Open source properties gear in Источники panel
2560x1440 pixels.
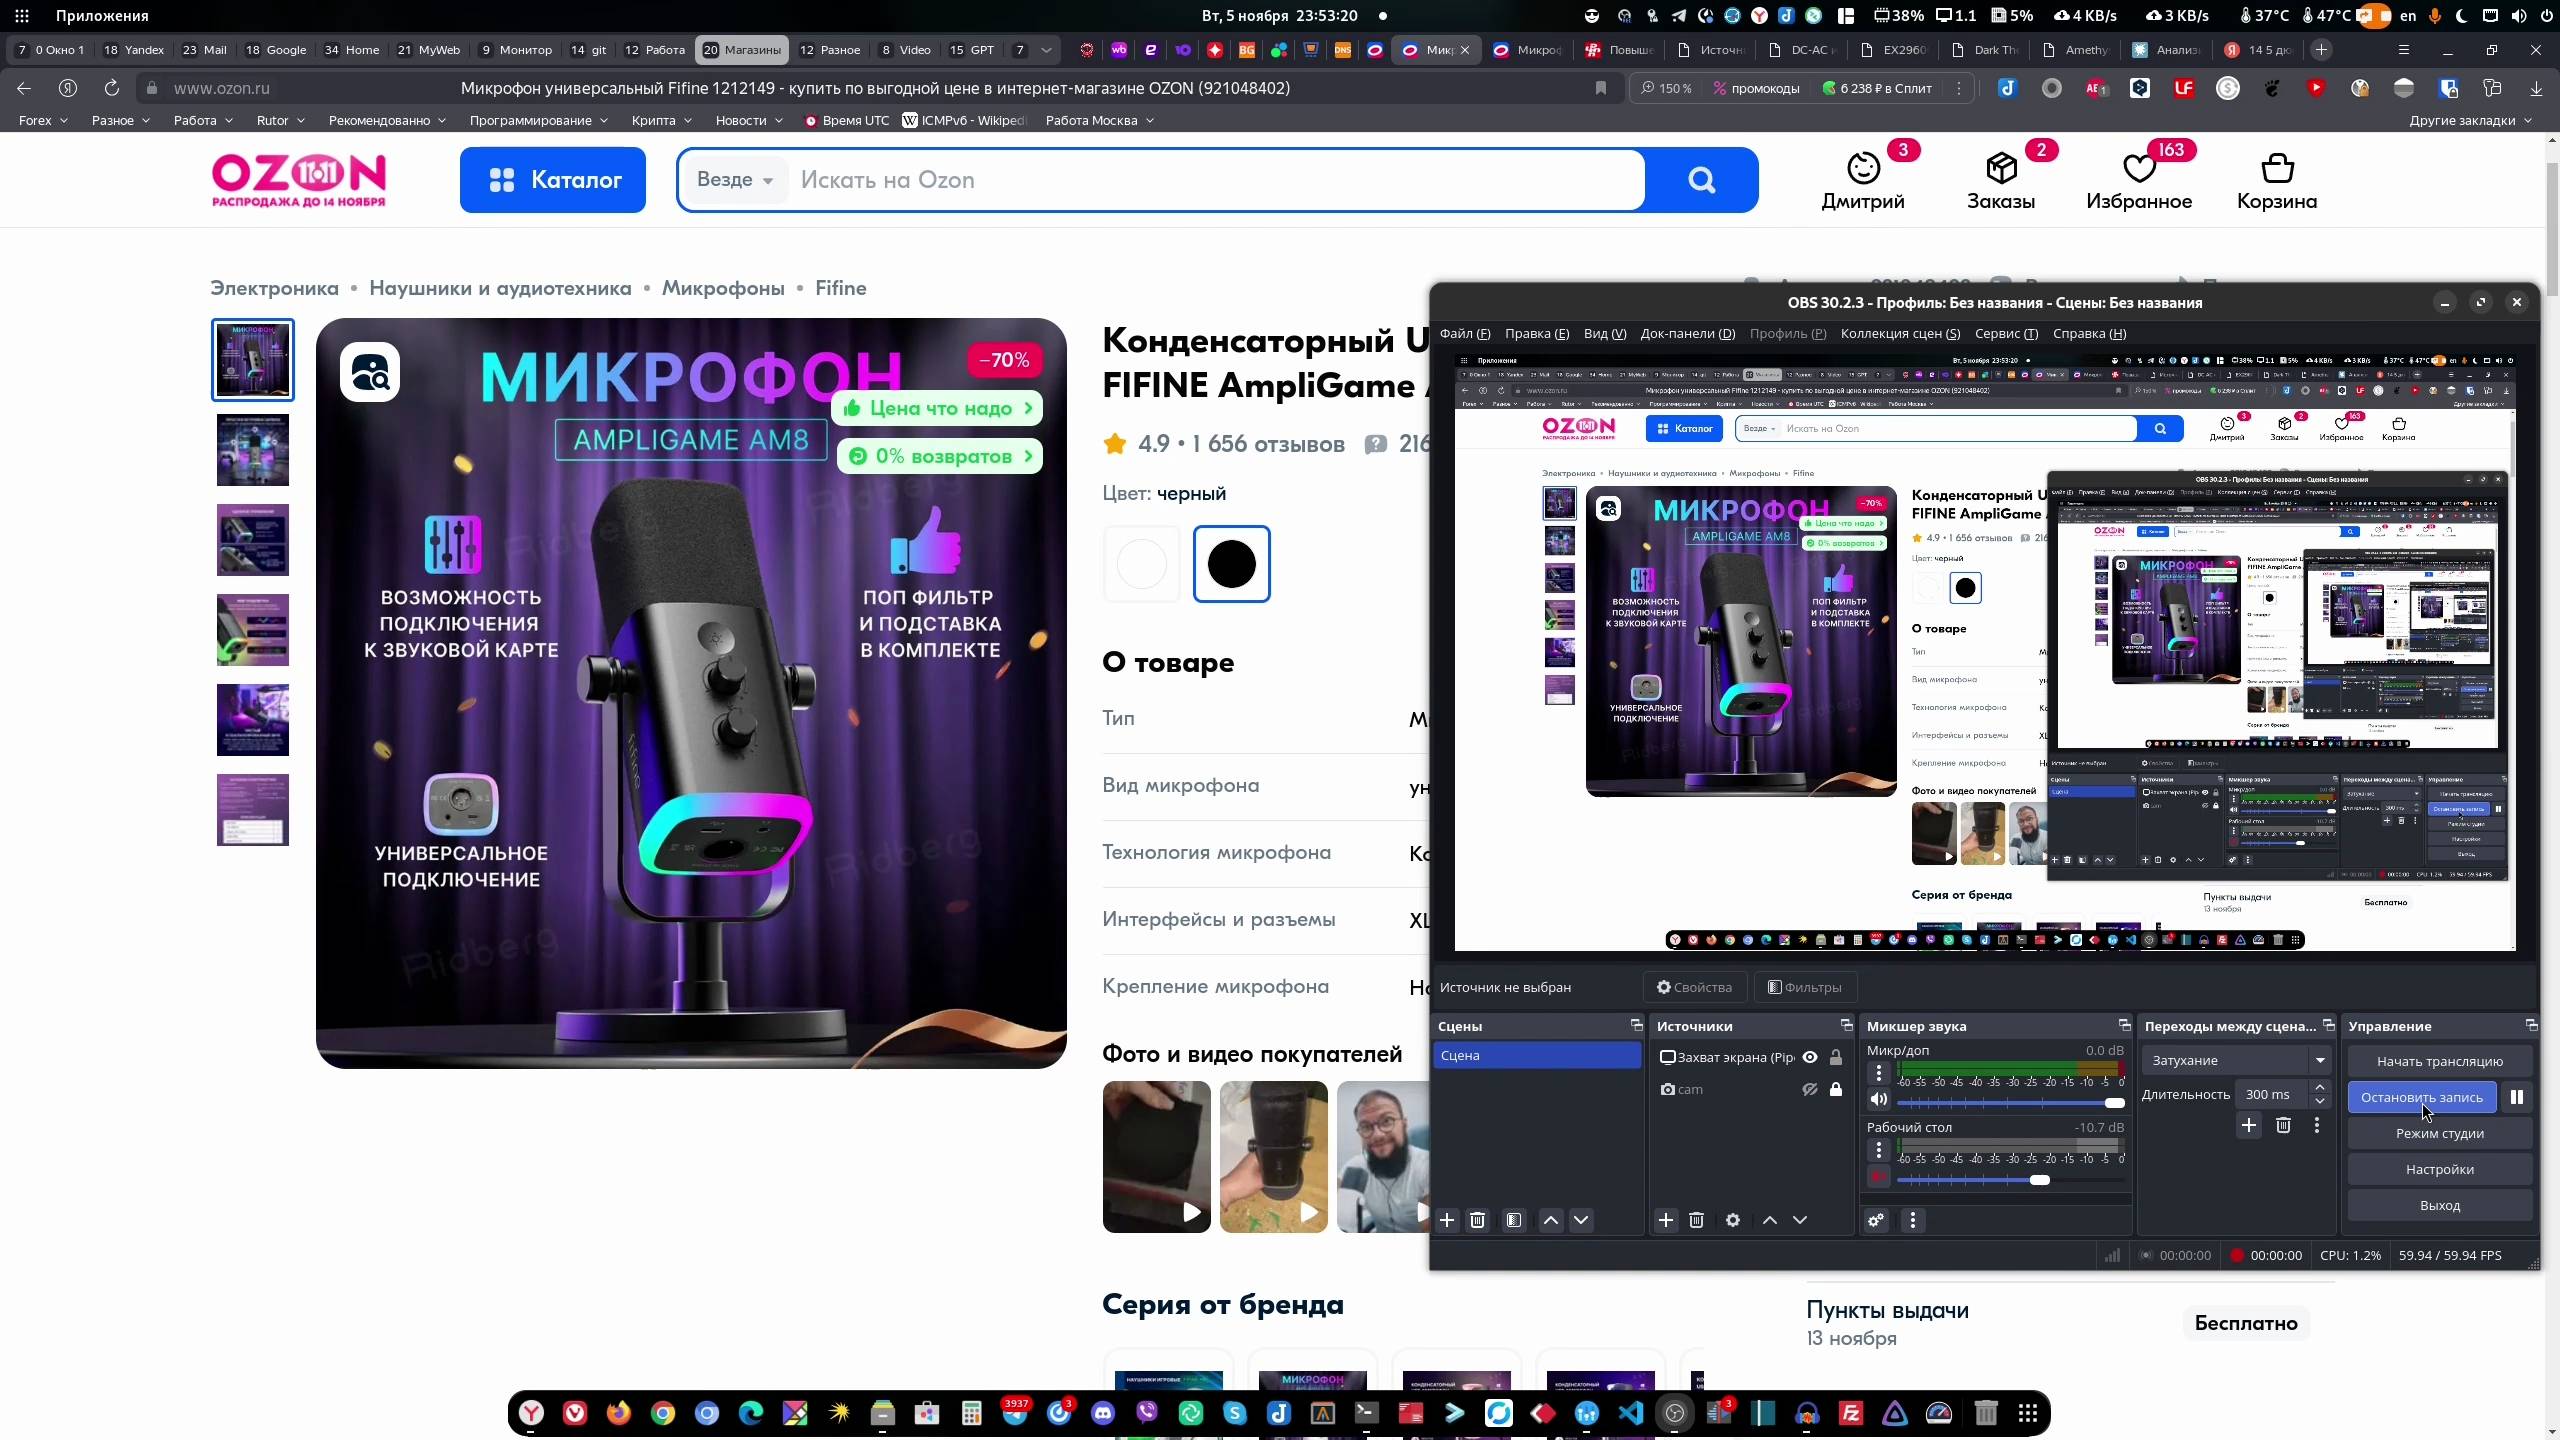[1731, 1220]
